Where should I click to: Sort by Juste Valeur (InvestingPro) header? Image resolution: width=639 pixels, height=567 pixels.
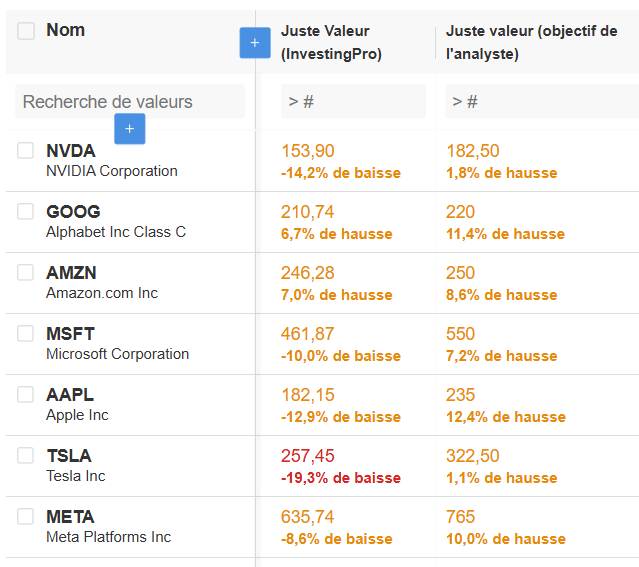coord(332,43)
